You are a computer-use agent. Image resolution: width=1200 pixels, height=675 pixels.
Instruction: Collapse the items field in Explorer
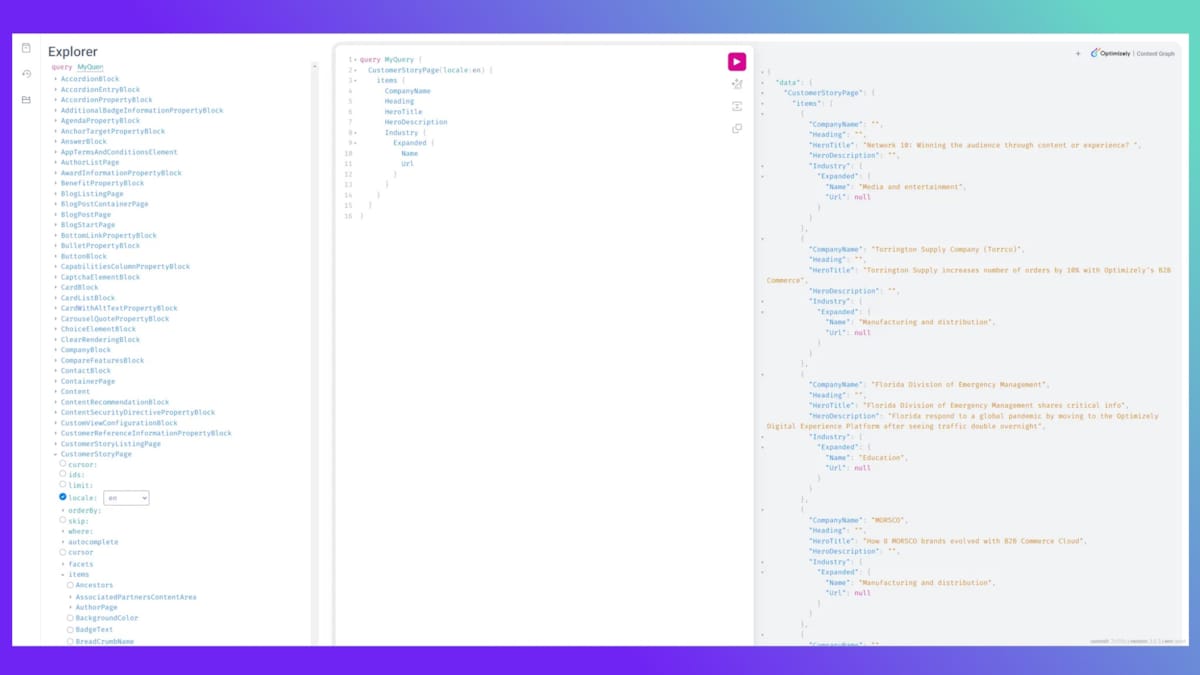63,575
